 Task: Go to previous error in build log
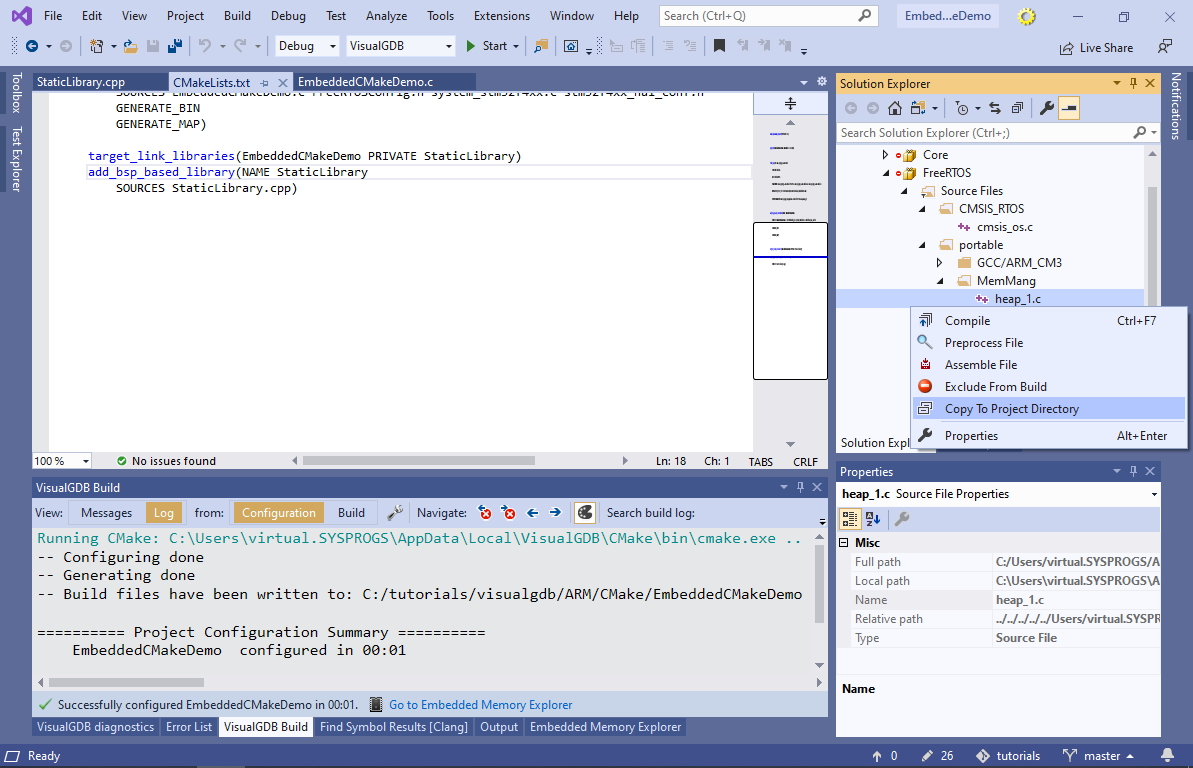485,513
